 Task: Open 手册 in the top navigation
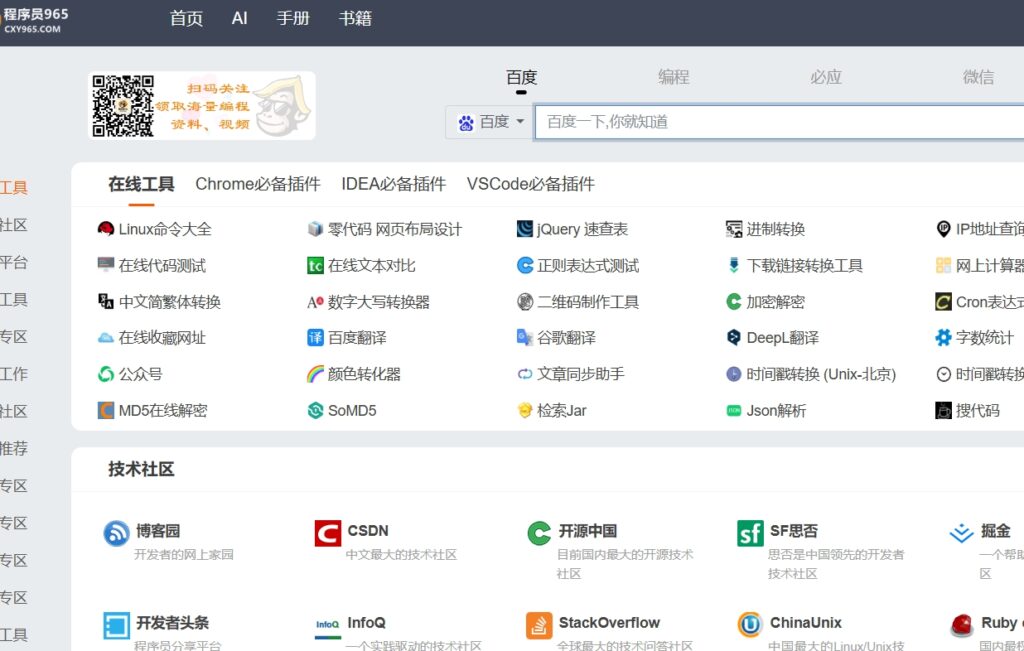(x=293, y=18)
